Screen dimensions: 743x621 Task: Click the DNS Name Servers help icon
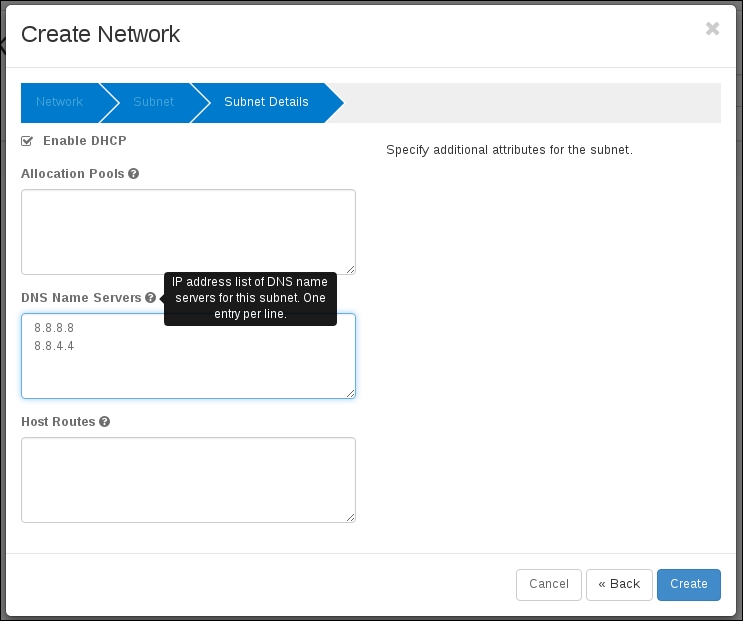(x=150, y=298)
